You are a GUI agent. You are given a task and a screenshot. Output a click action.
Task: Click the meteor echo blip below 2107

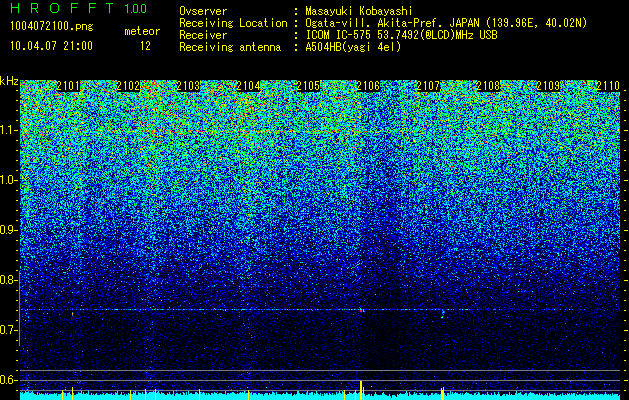pos(443,313)
